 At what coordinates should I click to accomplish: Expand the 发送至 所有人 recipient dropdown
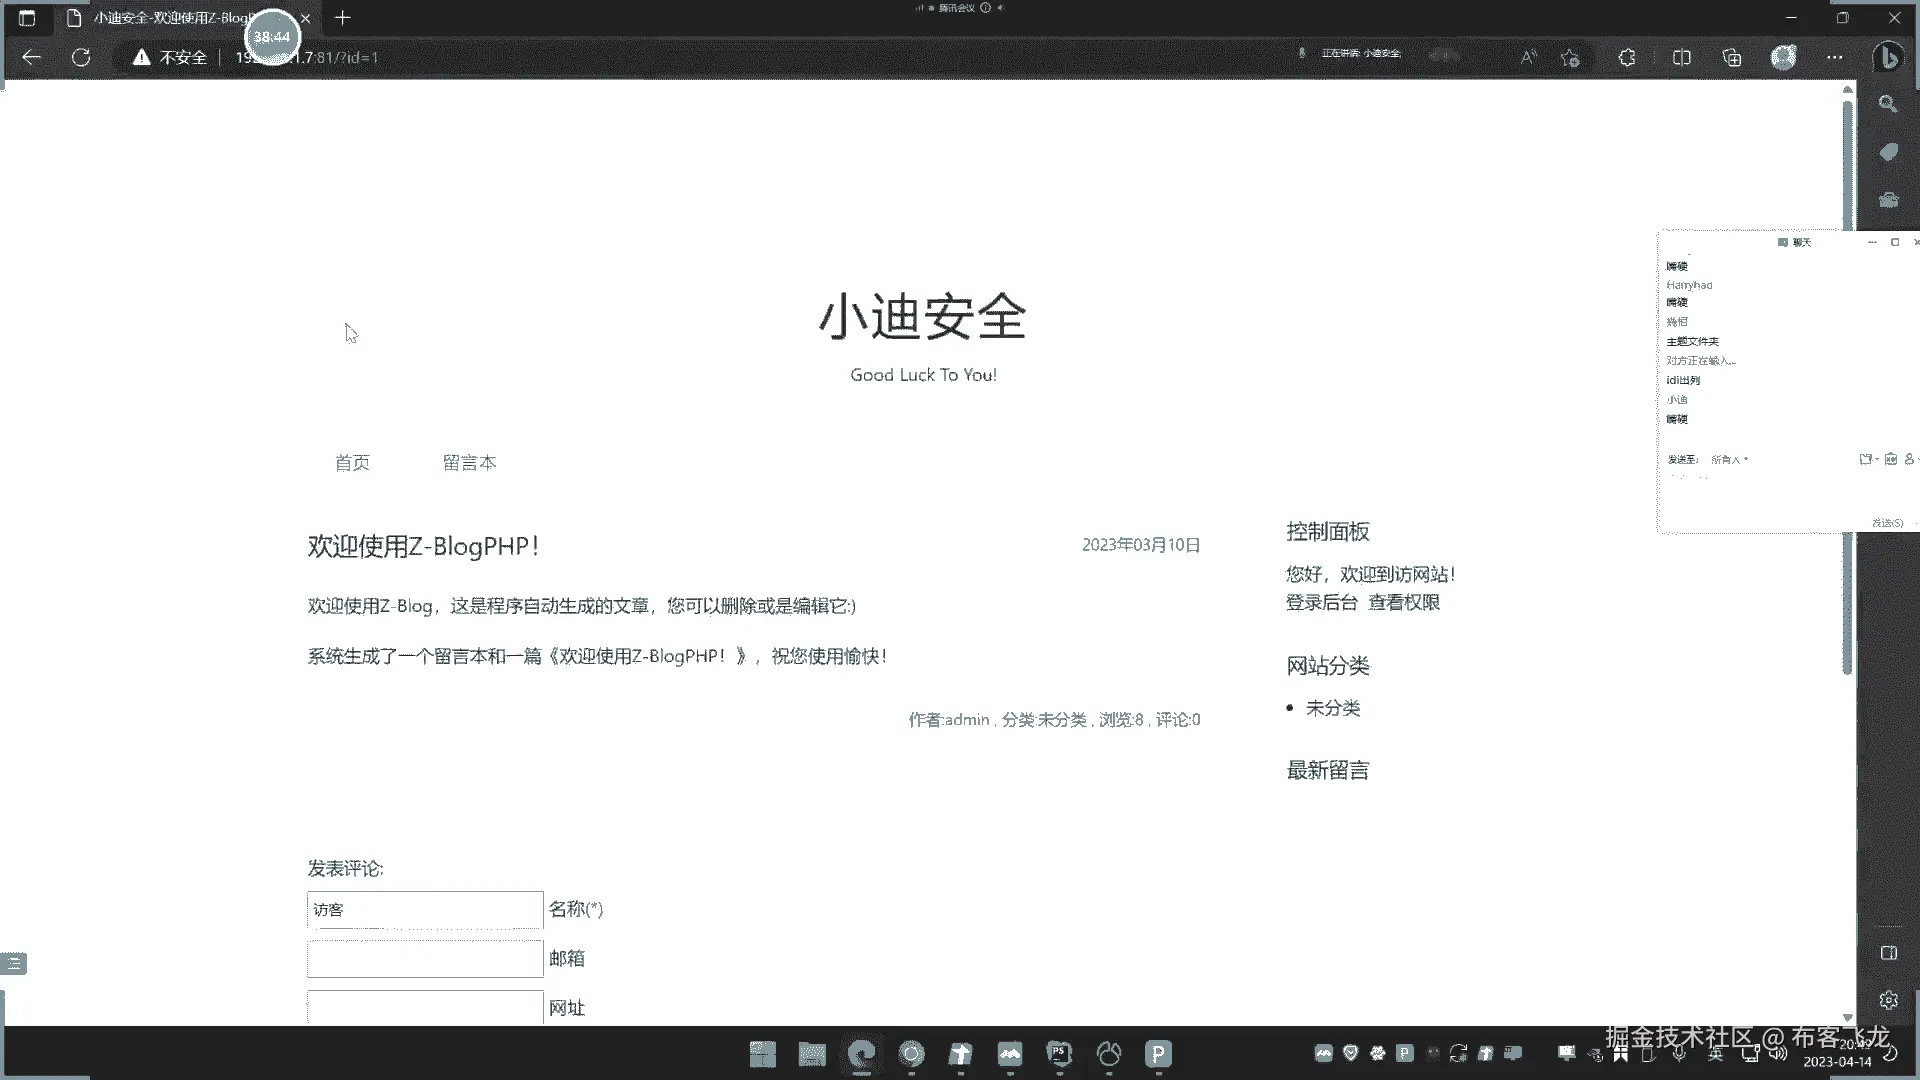(1730, 460)
